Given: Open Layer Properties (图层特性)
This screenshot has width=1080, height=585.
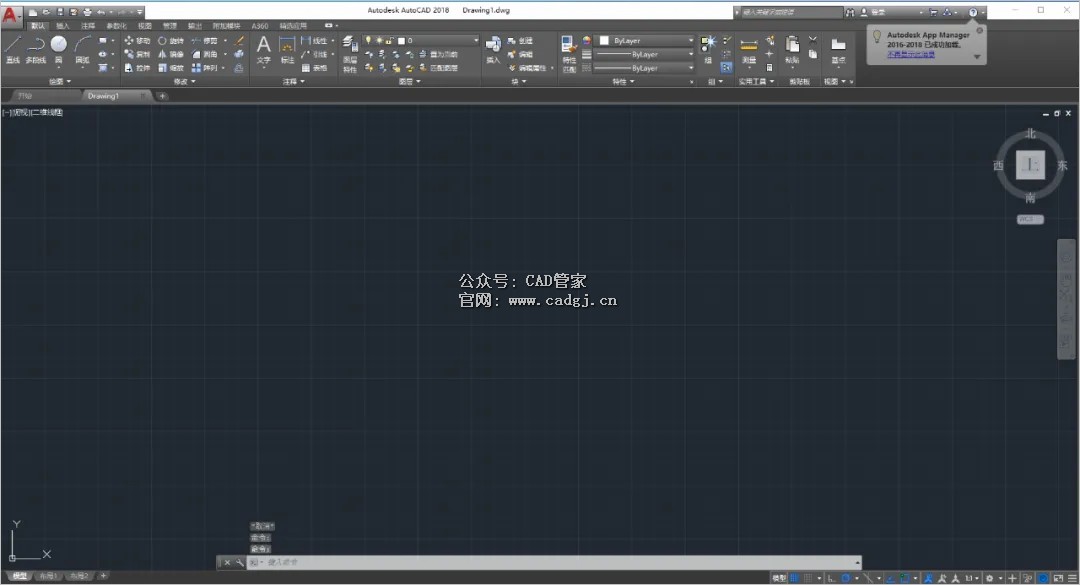Looking at the screenshot, I should [x=350, y=54].
